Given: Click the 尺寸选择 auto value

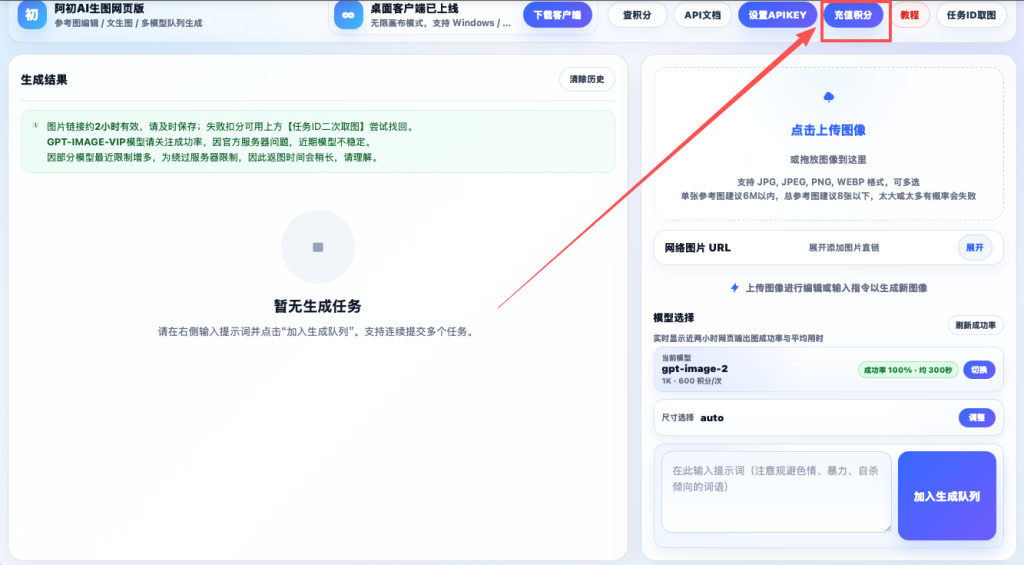Looking at the screenshot, I should click(712, 418).
